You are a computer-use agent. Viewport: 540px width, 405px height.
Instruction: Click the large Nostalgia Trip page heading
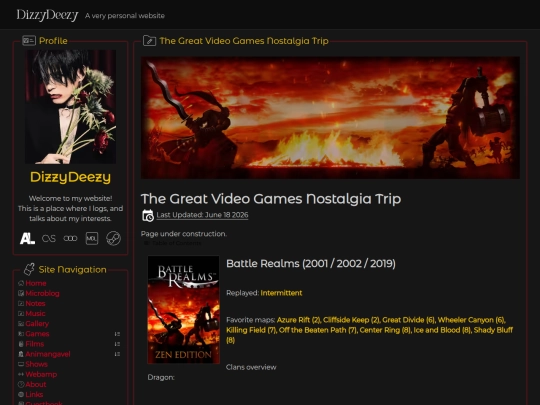(x=271, y=199)
